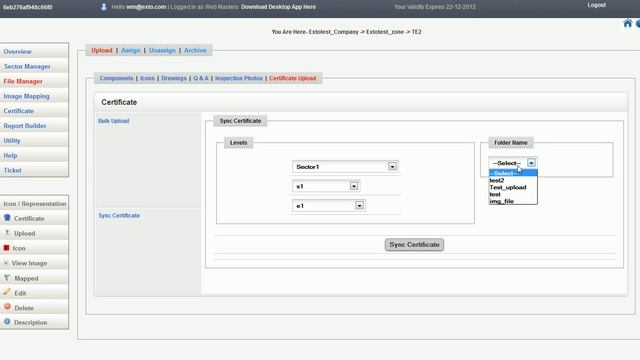Open the Icons sub-tab

point(147,78)
